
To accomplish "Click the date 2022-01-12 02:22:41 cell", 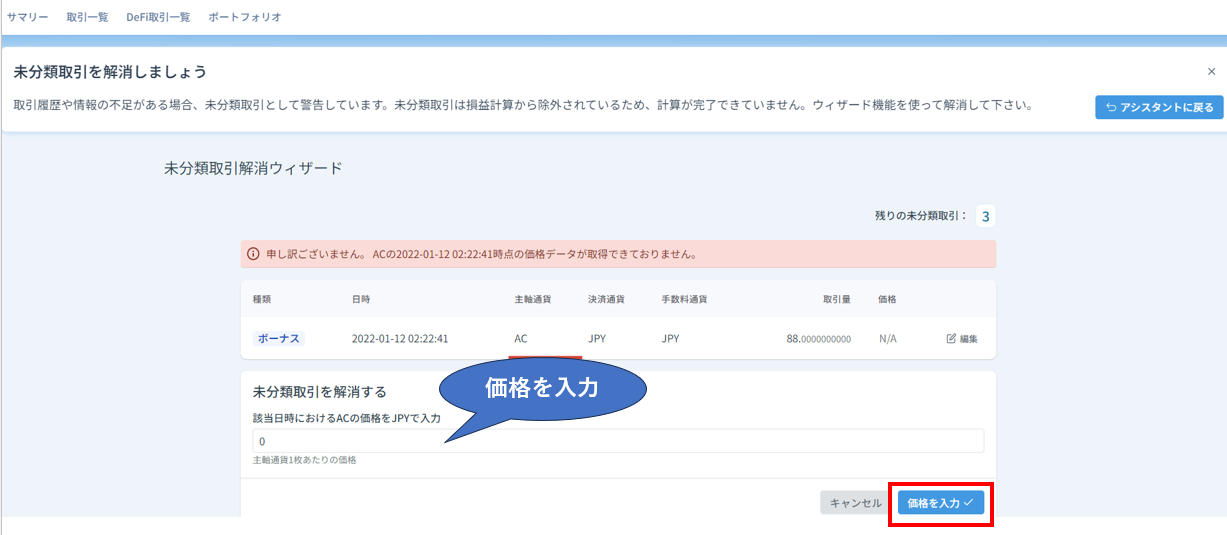I will click(x=400, y=339).
